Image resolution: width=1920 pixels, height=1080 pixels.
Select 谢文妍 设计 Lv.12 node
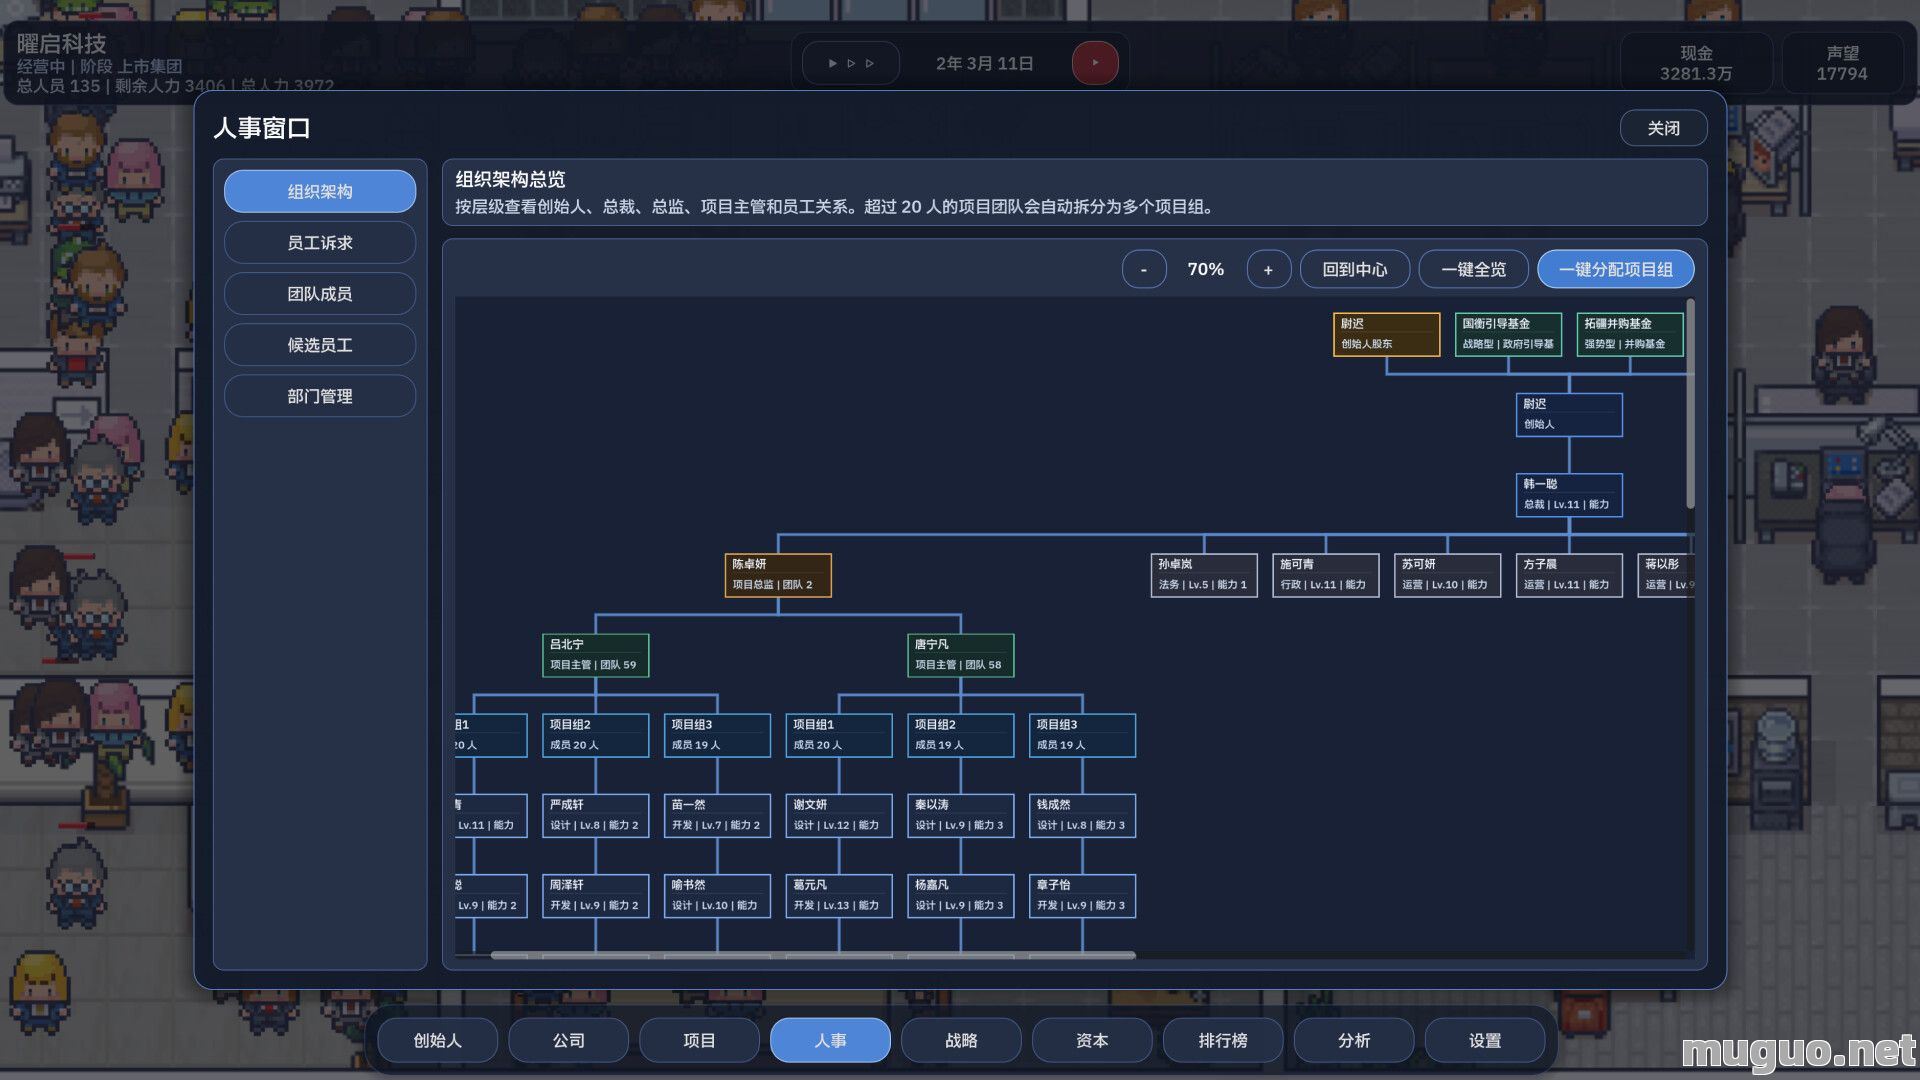point(839,815)
